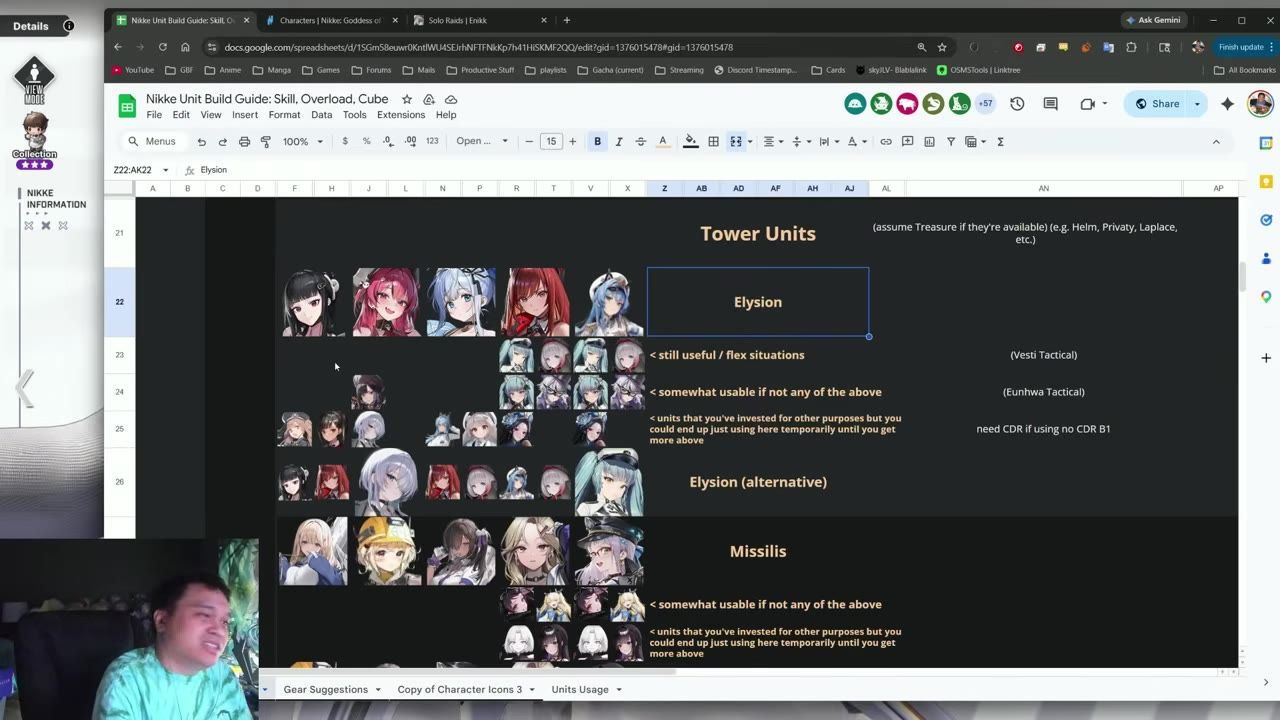Open all comments panel

tap(1050, 104)
